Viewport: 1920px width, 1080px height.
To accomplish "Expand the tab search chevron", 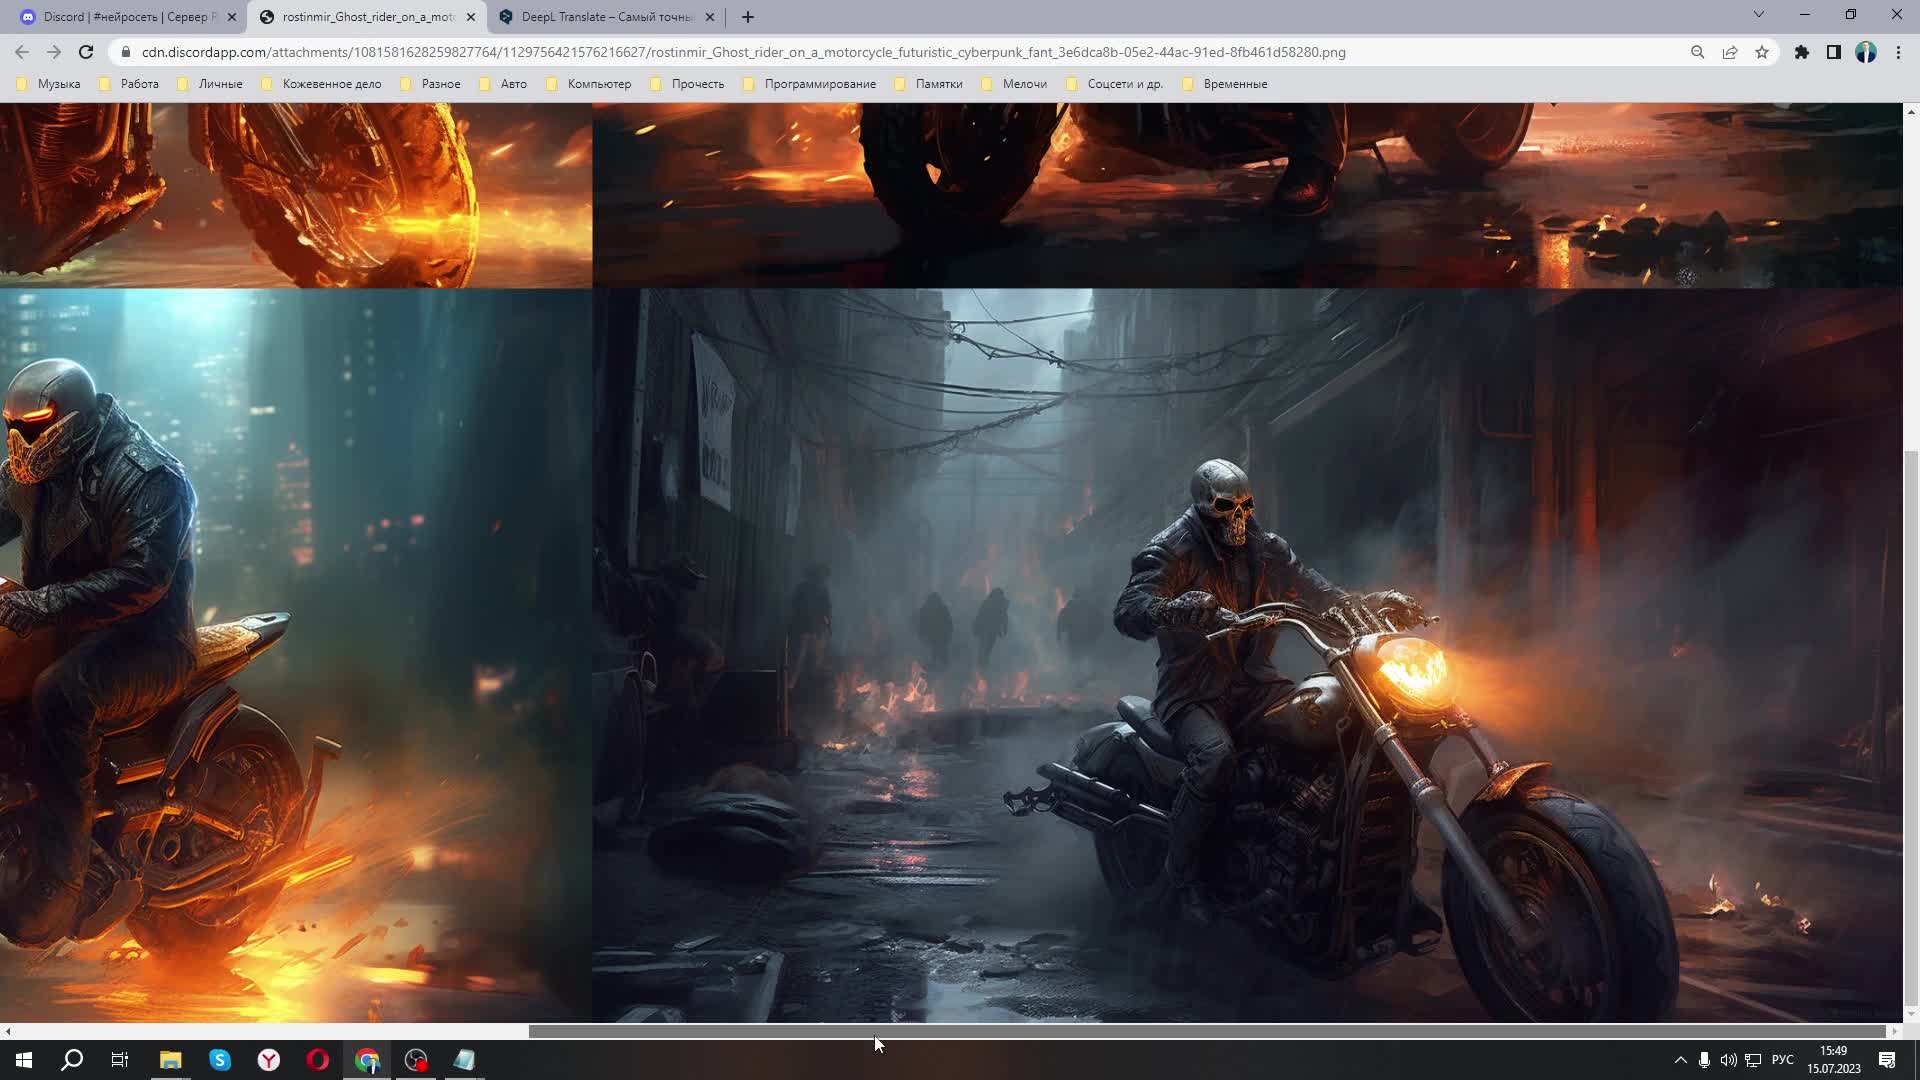I will click(x=1758, y=14).
